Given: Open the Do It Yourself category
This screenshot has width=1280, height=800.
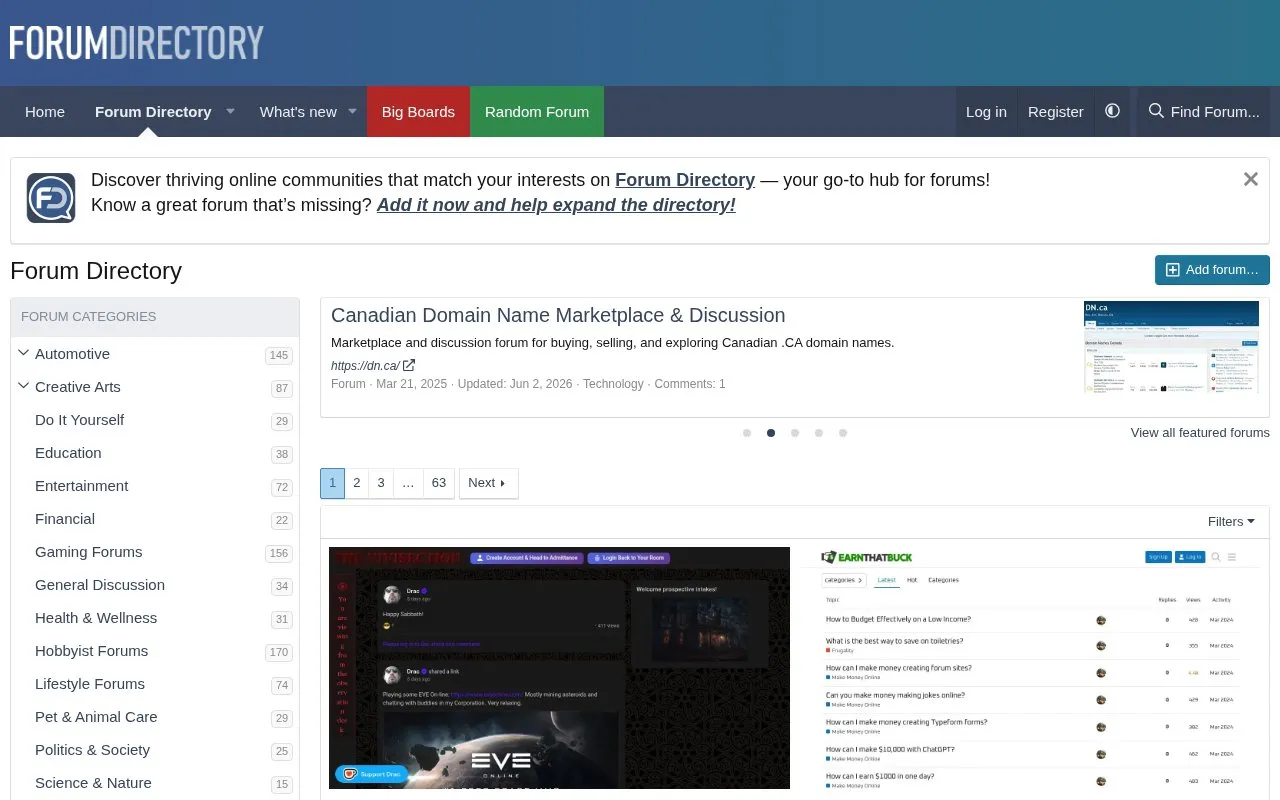Looking at the screenshot, I should [x=80, y=420].
